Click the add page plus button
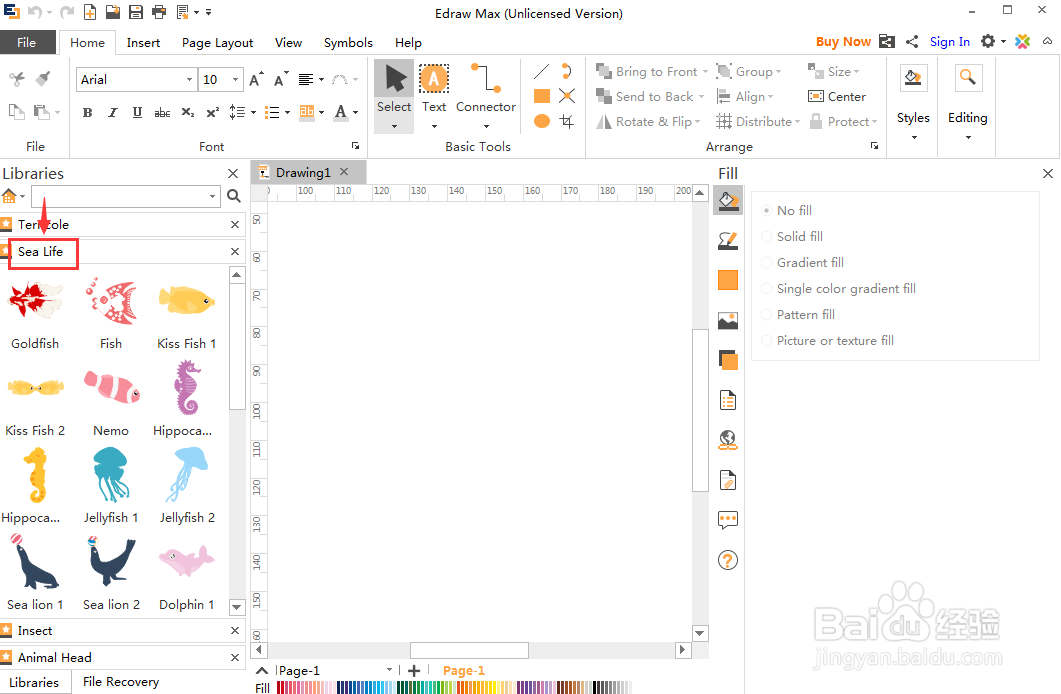 coord(414,670)
